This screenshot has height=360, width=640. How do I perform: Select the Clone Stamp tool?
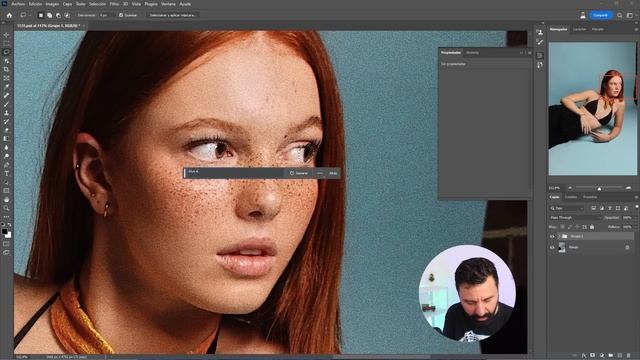click(6, 113)
